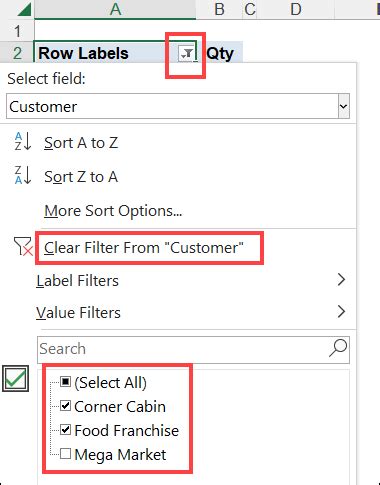Expand the Label Filters submenu arrow
The width and height of the screenshot is (380, 485).
tap(341, 280)
